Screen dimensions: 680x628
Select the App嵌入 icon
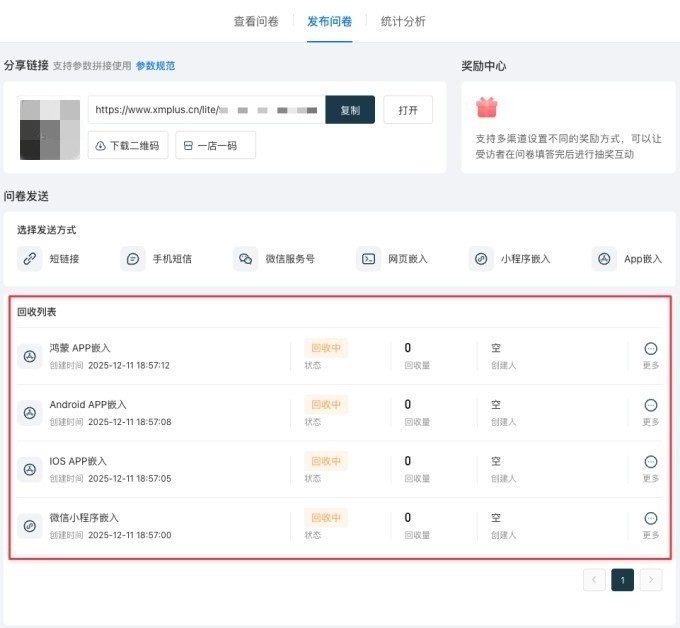coord(604,259)
